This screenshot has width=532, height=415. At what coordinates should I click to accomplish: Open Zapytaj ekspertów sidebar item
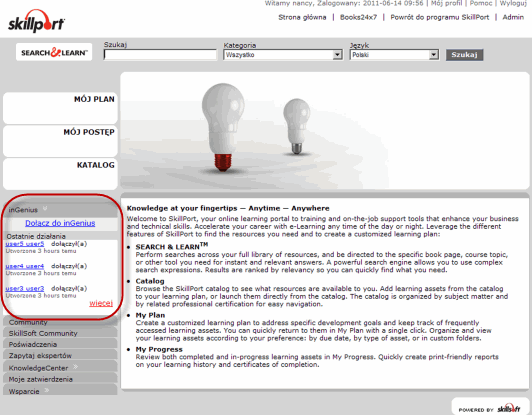point(60,355)
